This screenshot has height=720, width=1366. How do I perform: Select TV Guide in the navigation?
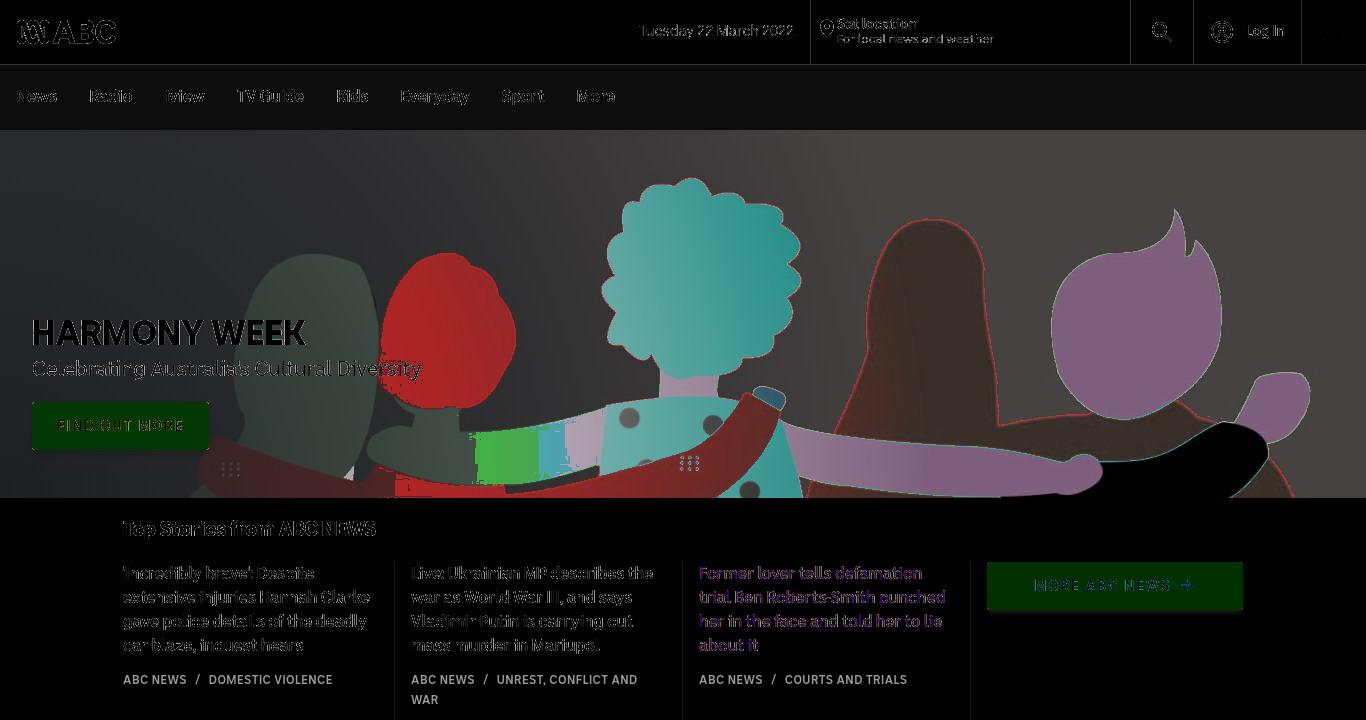point(270,96)
